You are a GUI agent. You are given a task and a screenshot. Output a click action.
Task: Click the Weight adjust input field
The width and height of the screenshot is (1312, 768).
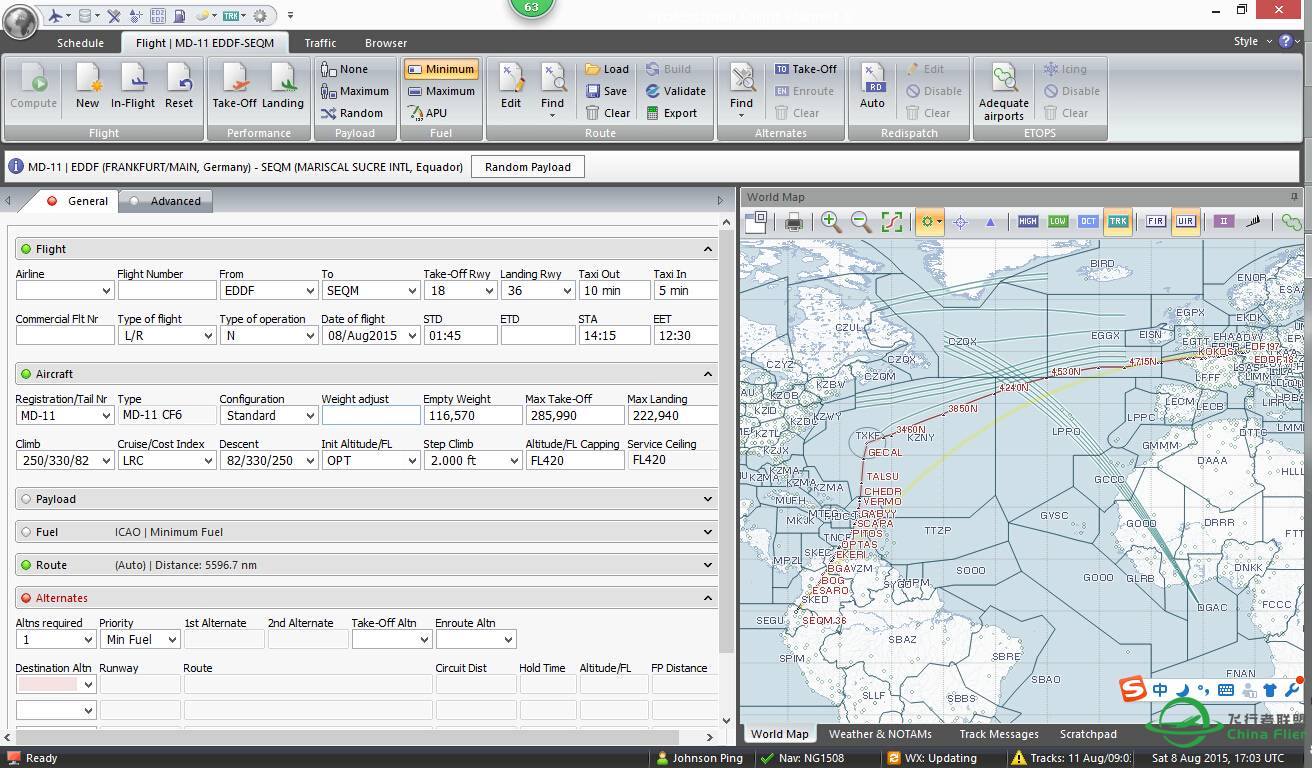pos(370,415)
